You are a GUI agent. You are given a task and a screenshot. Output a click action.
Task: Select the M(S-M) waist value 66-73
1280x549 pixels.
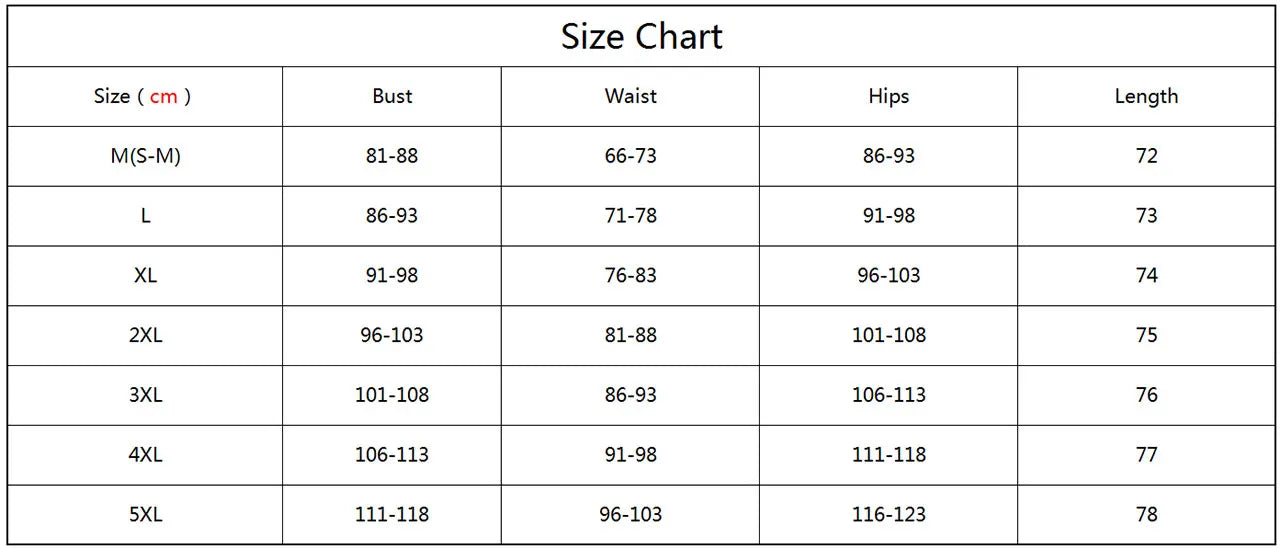pos(630,156)
